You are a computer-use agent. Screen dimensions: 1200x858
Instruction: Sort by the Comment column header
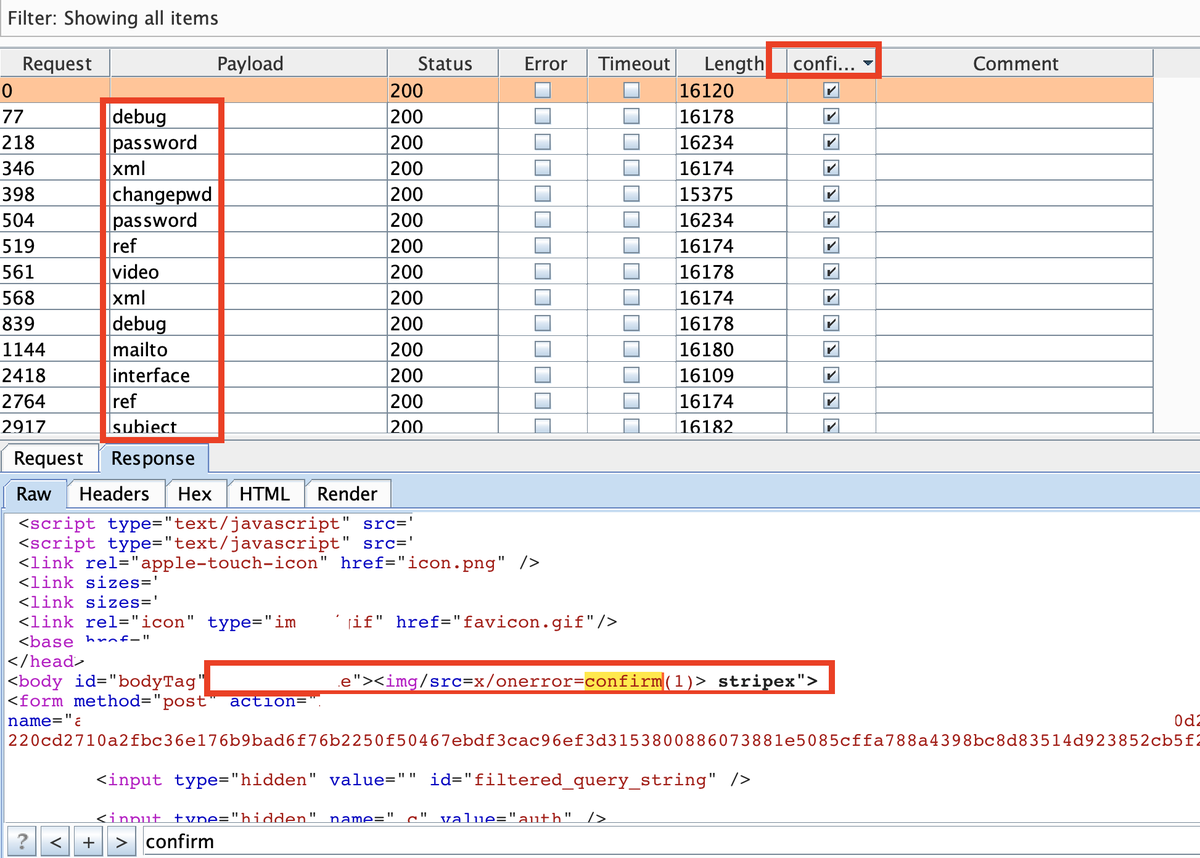(x=1015, y=63)
